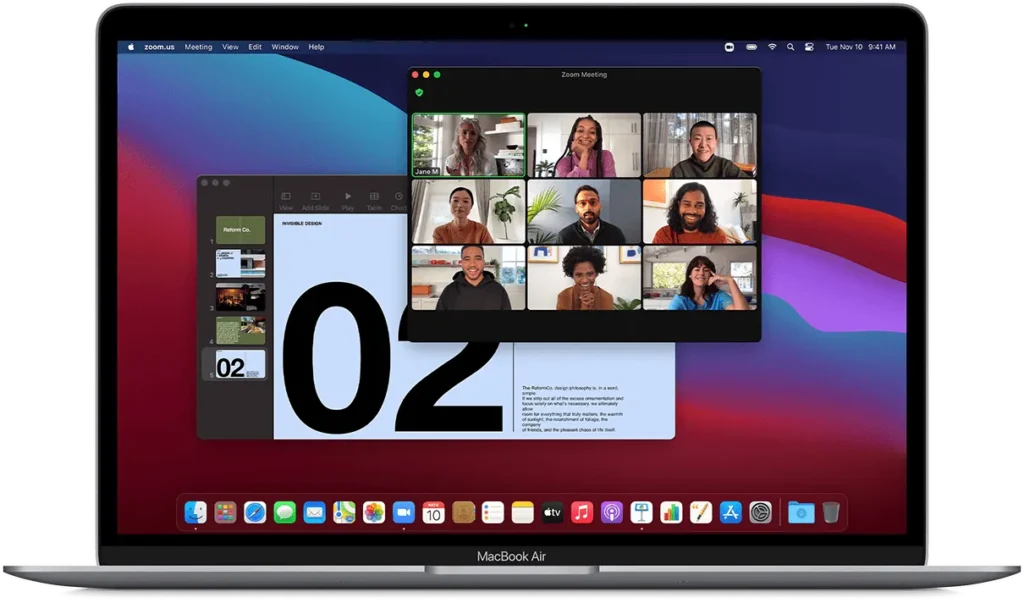Select the participant in the pink top

click(584, 145)
